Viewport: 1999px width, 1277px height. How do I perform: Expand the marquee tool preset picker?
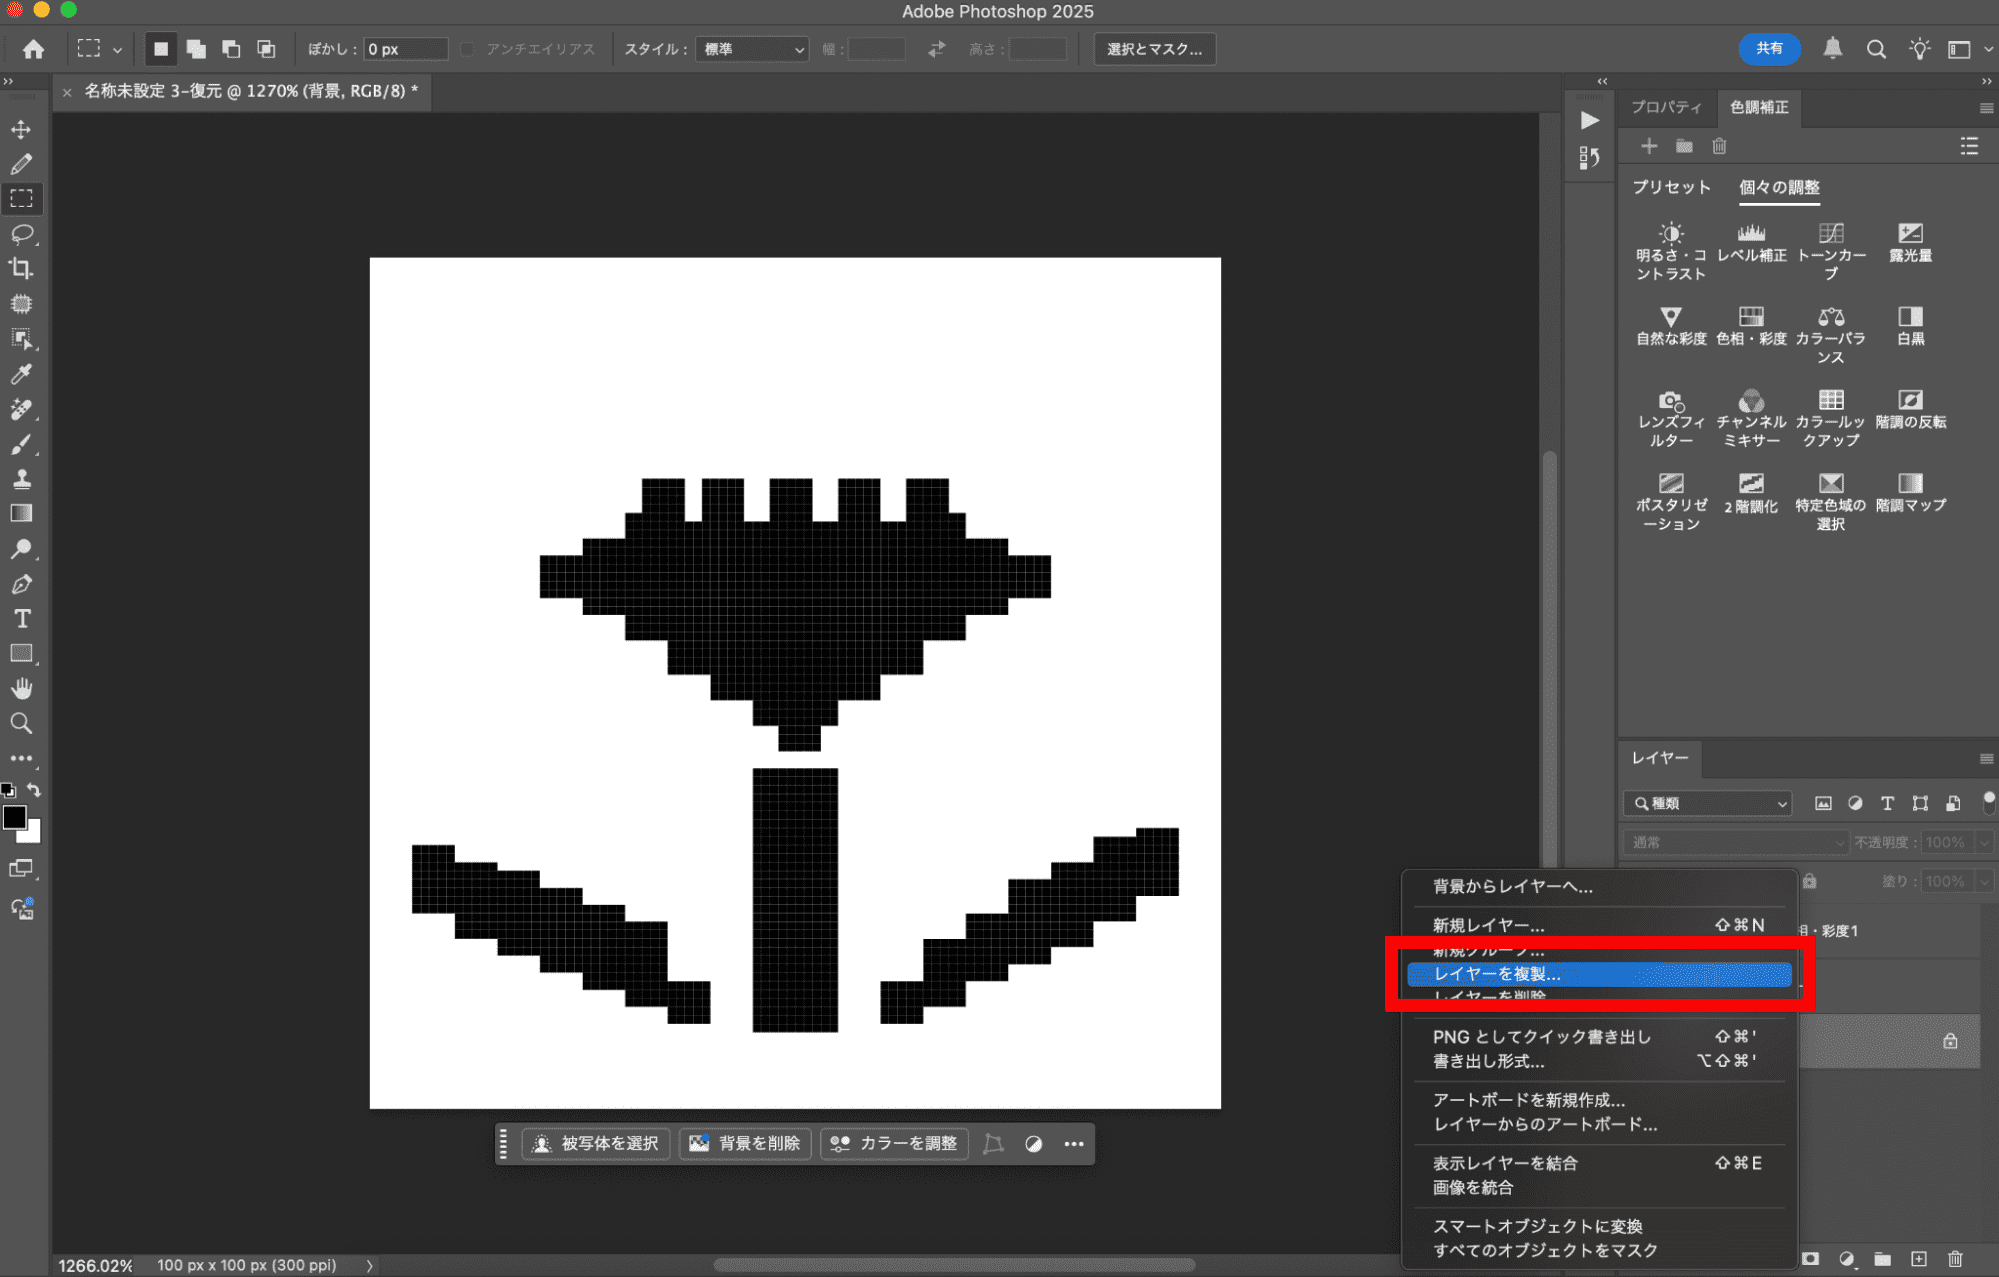point(117,49)
